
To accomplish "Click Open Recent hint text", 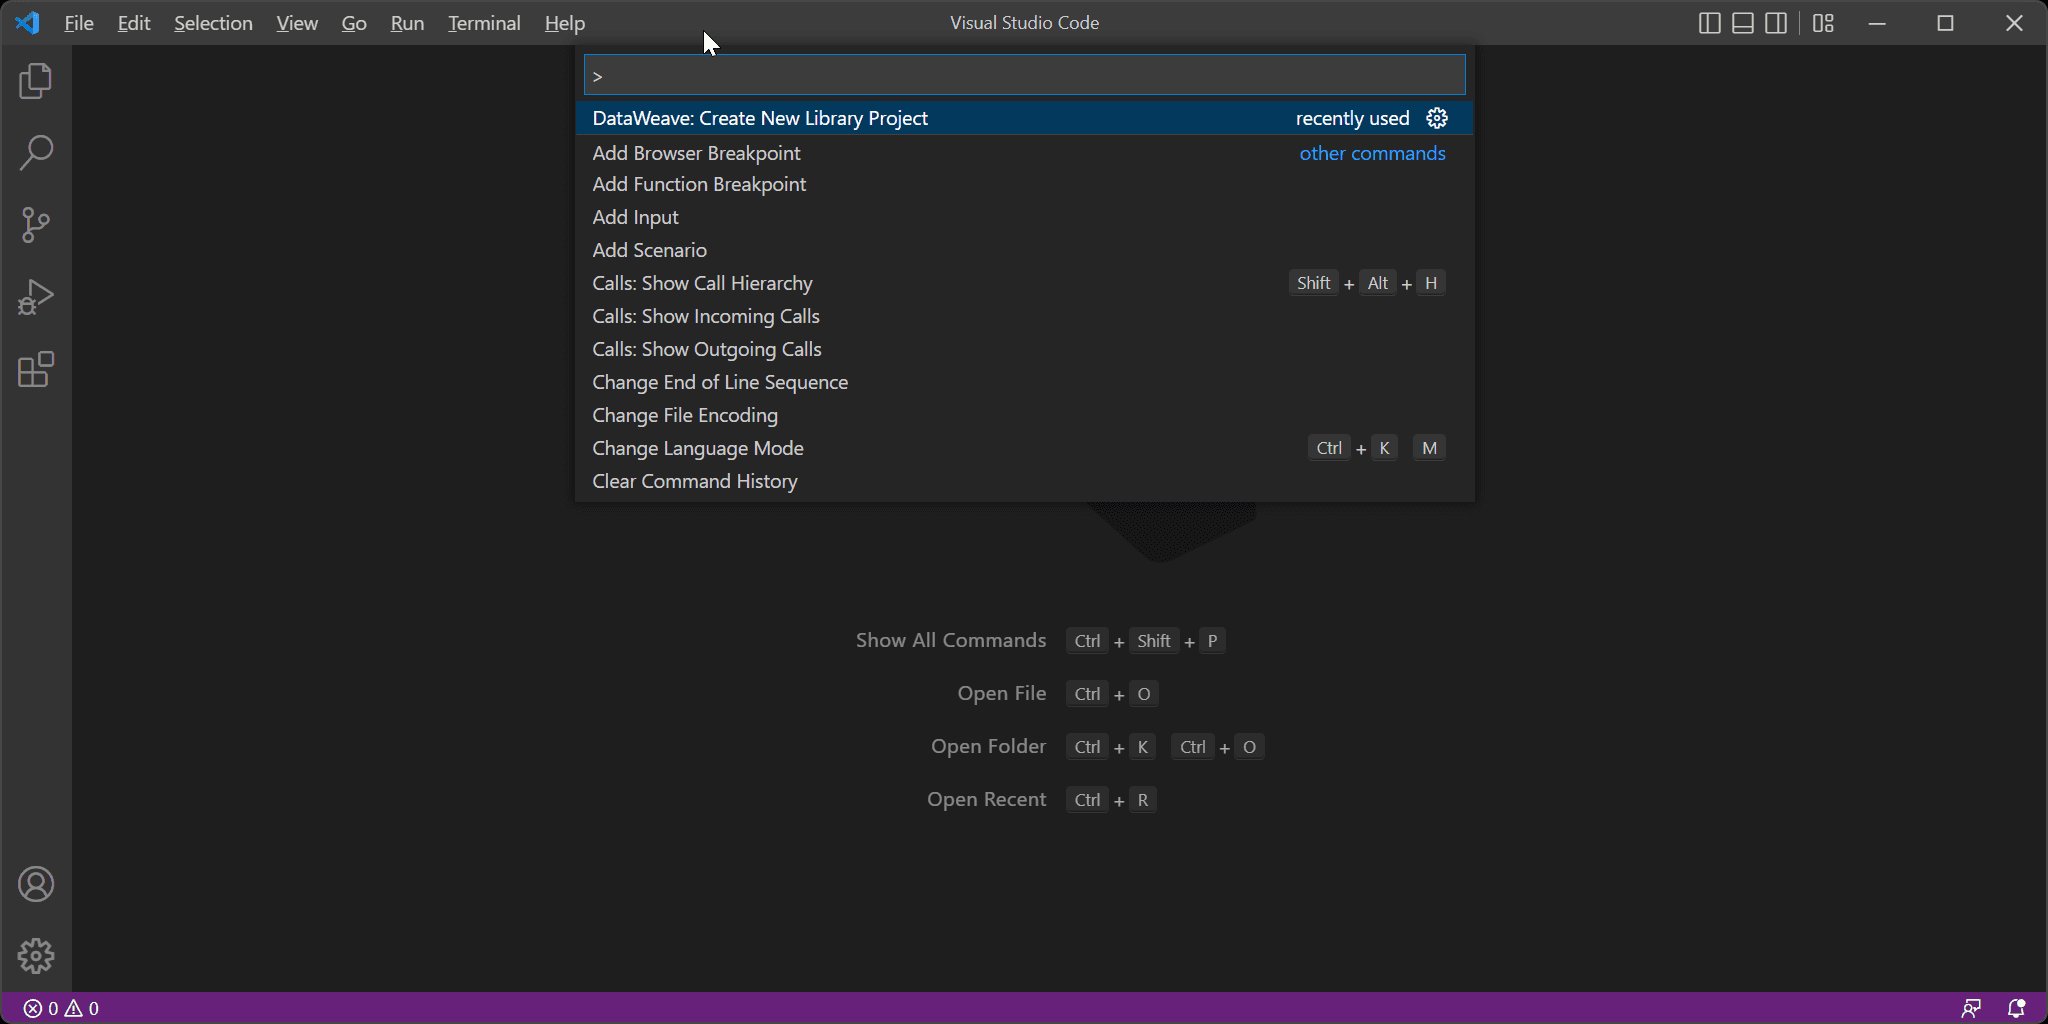I will click(987, 799).
